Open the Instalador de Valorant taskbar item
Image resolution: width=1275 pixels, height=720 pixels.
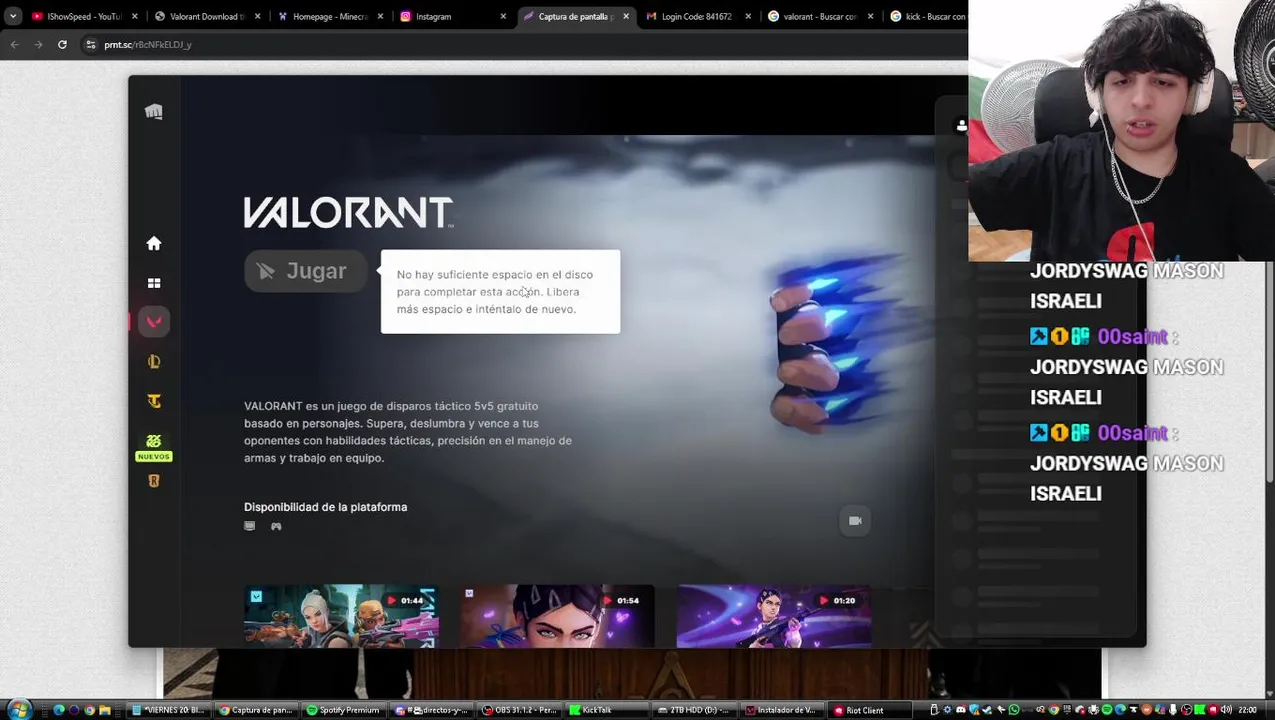782,710
